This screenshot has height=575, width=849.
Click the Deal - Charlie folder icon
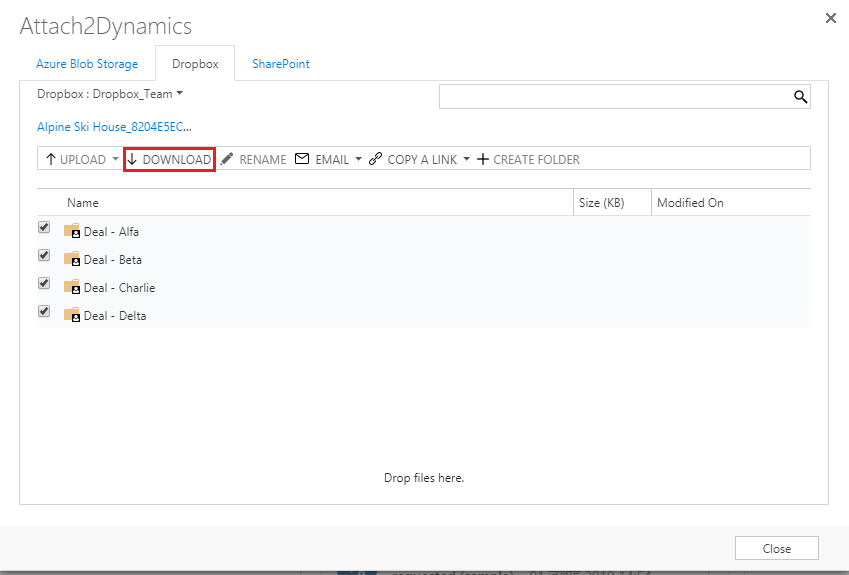click(72, 287)
